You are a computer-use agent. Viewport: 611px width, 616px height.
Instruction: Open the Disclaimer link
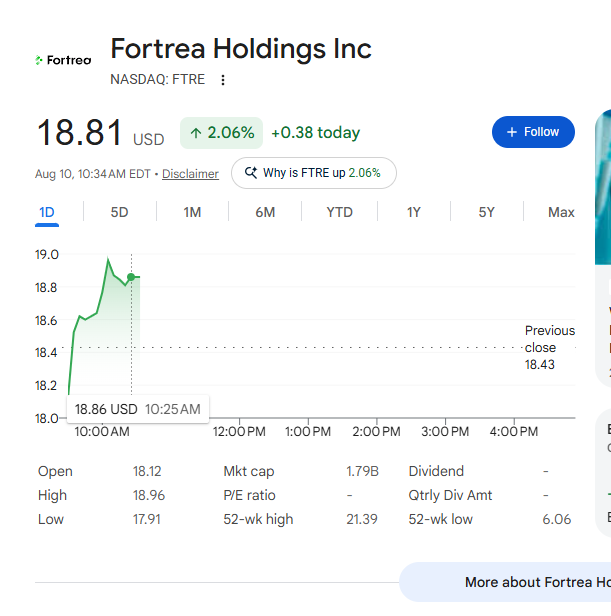(x=190, y=174)
